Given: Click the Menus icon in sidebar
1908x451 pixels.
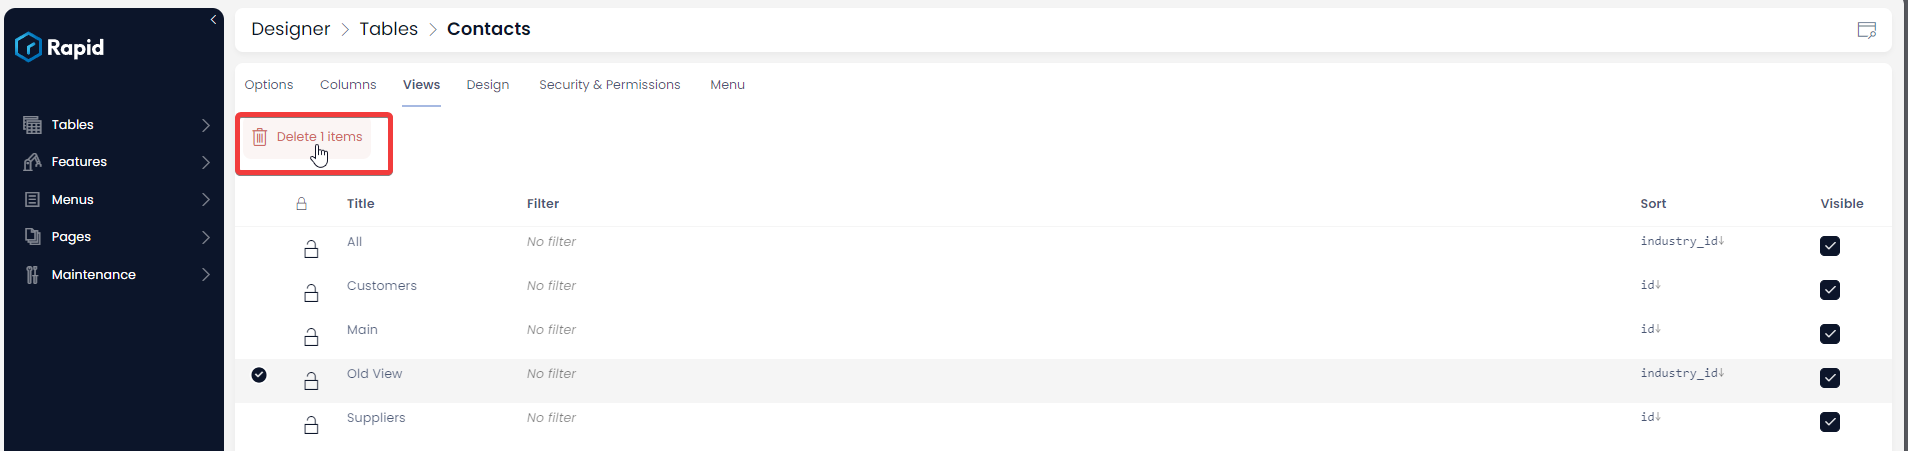Looking at the screenshot, I should (x=32, y=200).
